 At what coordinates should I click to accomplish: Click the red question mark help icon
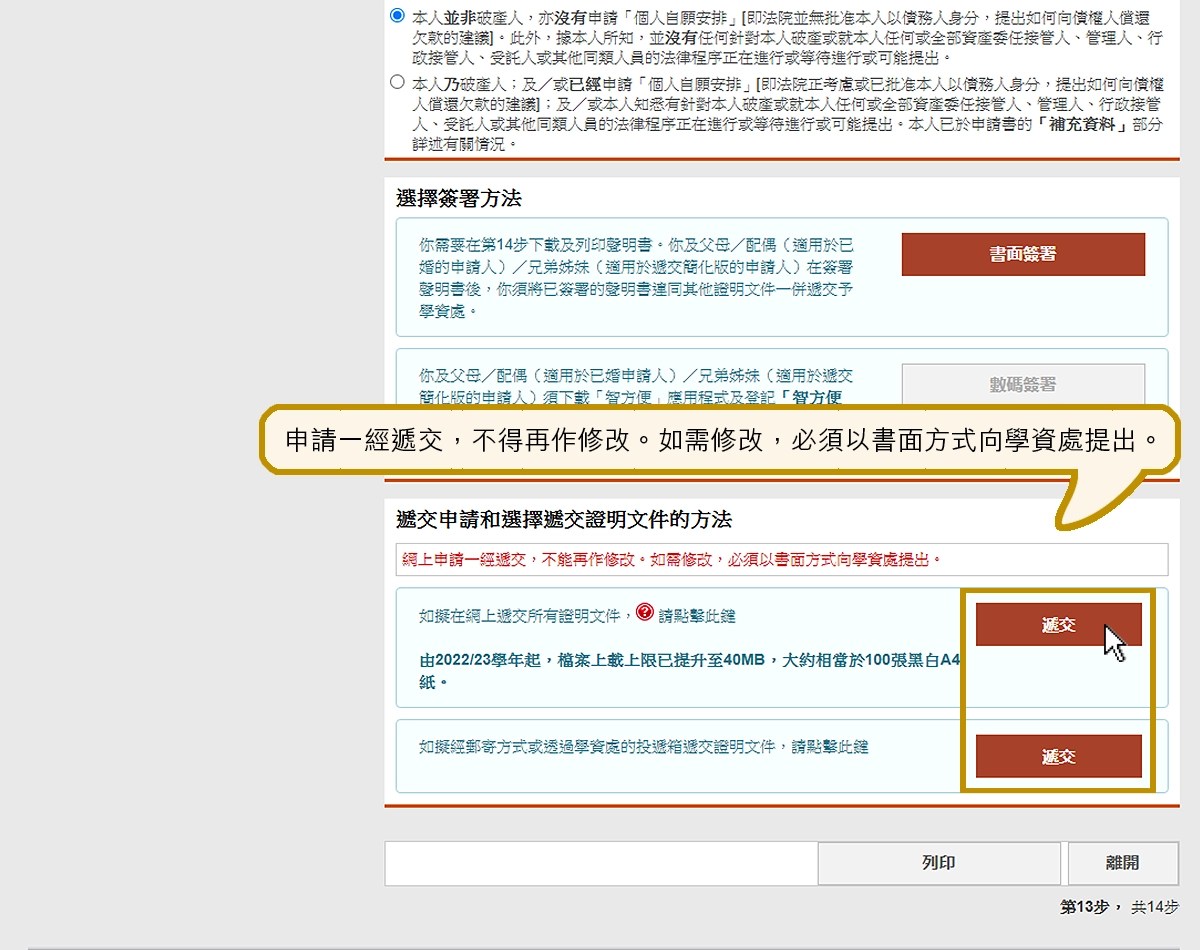click(x=645, y=612)
